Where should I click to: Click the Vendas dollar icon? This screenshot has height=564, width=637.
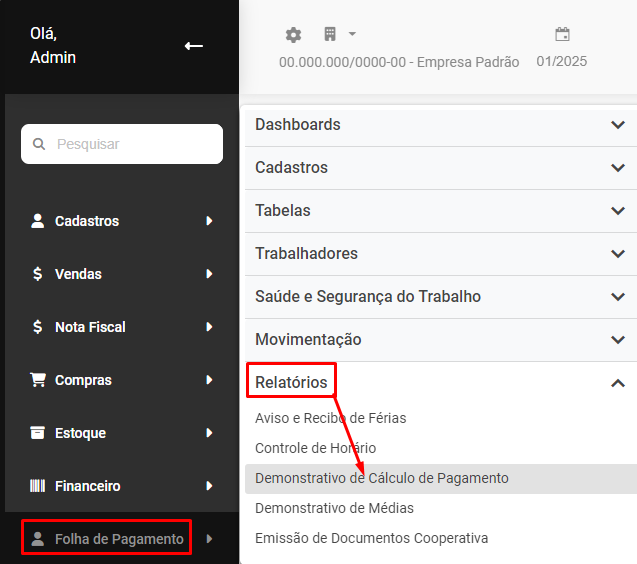[x=37, y=274]
